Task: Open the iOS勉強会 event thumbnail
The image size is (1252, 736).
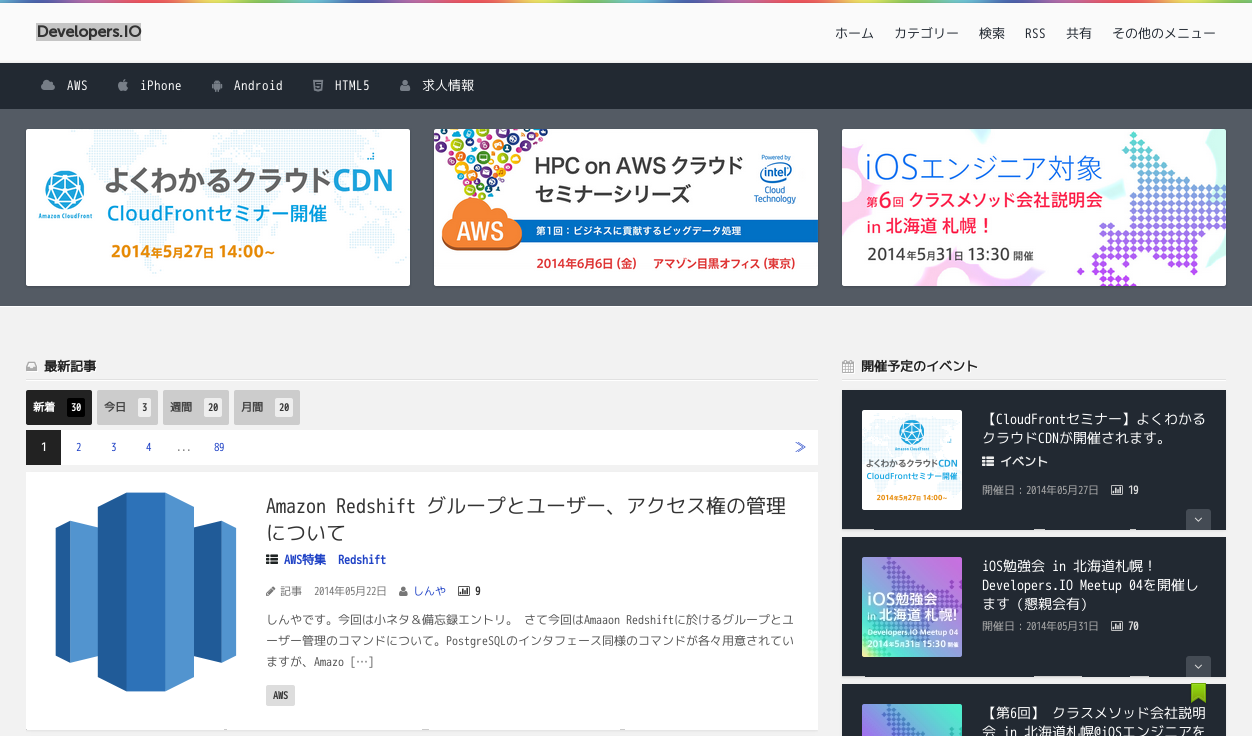Action: click(912, 607)
